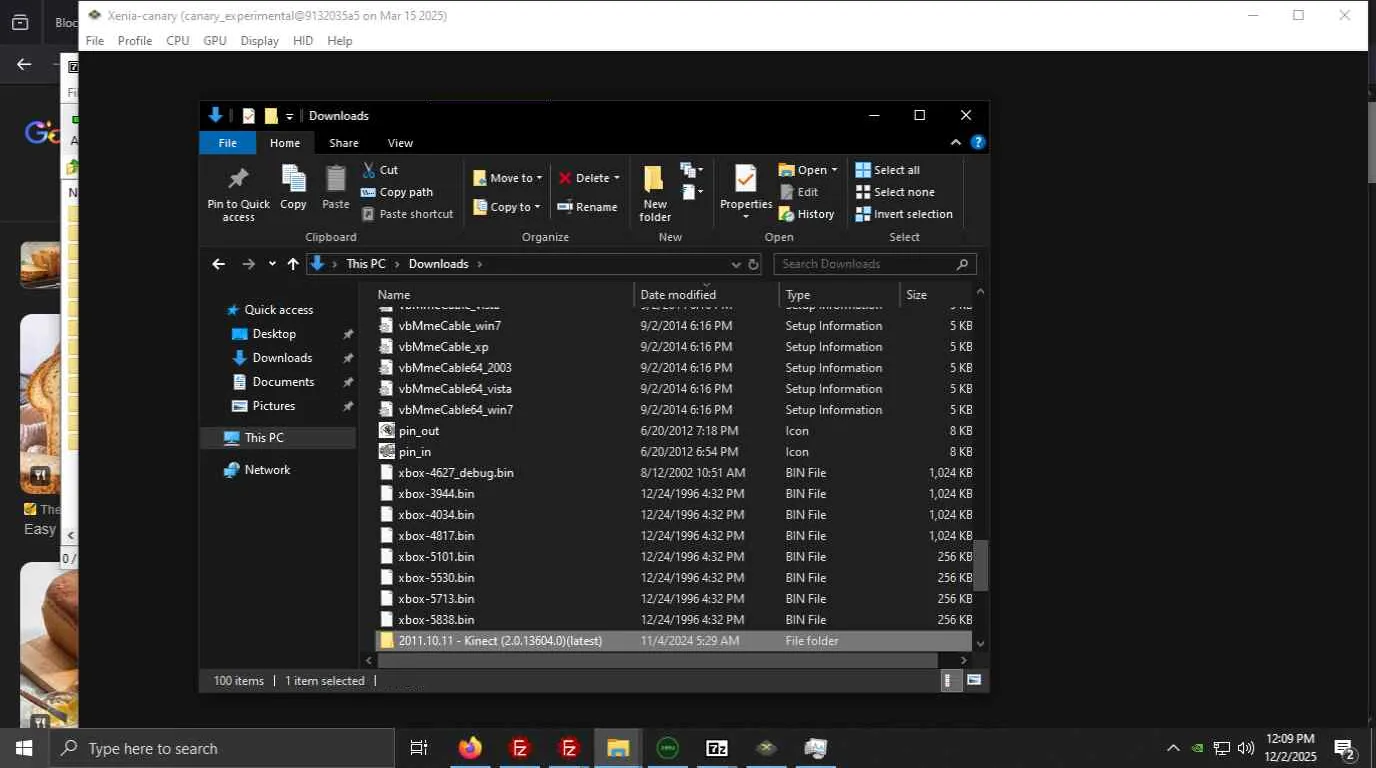Show hidden system tray icons
Viewport: 1376px width, 768px height.
(1173, 748)
